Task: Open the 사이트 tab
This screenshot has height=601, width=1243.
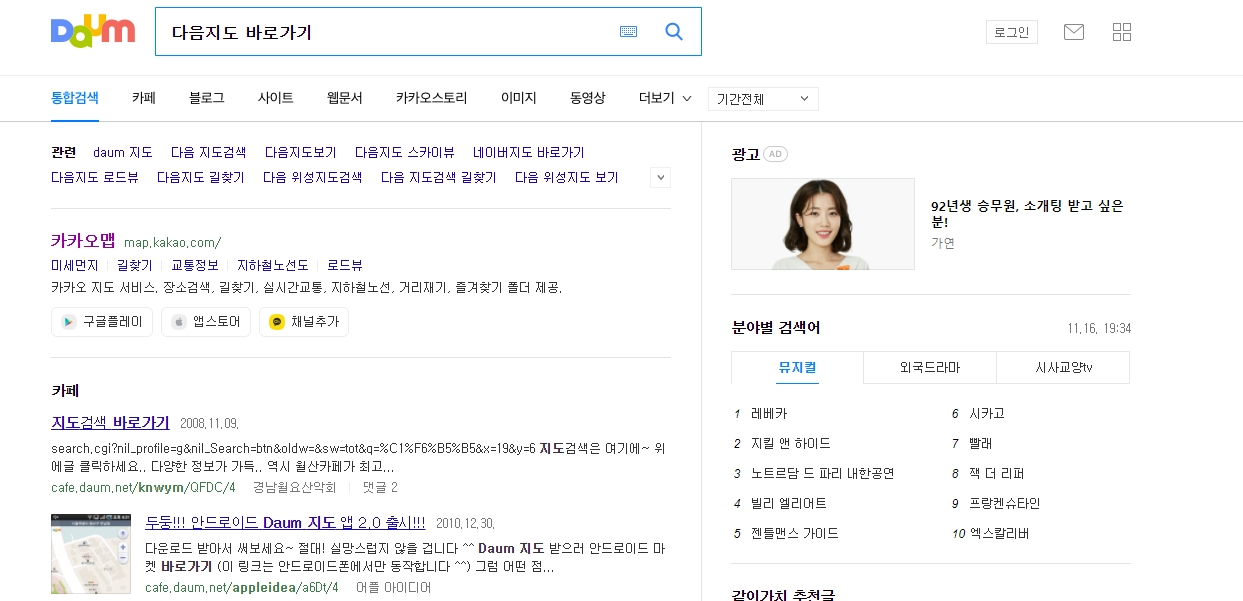Action: click(276, 98)
